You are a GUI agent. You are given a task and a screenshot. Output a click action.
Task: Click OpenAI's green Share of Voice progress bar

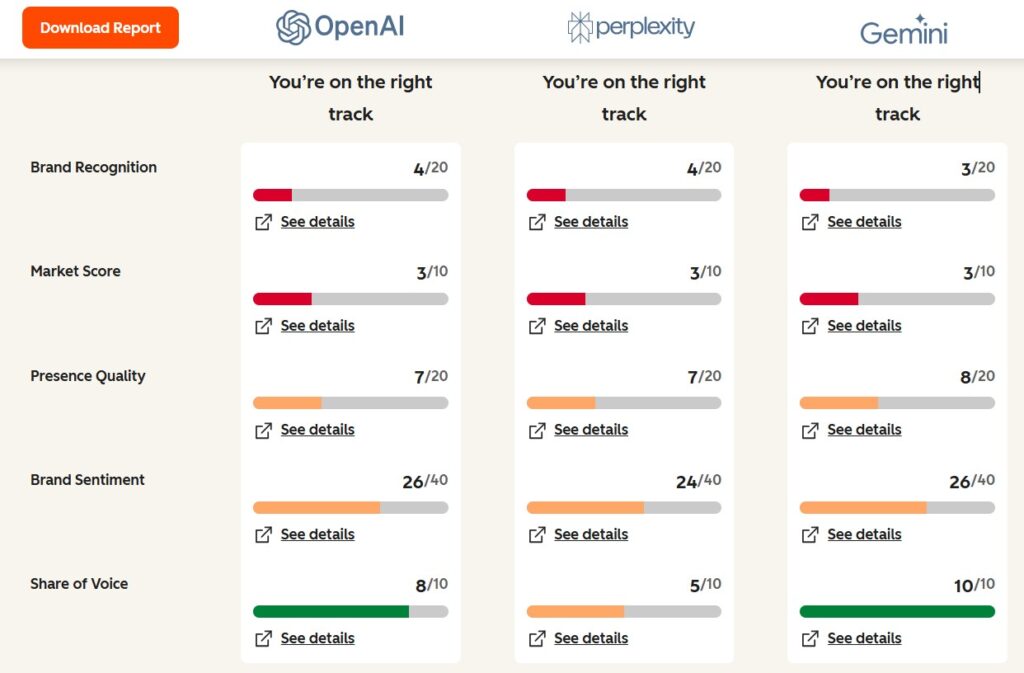coord(330,612)
